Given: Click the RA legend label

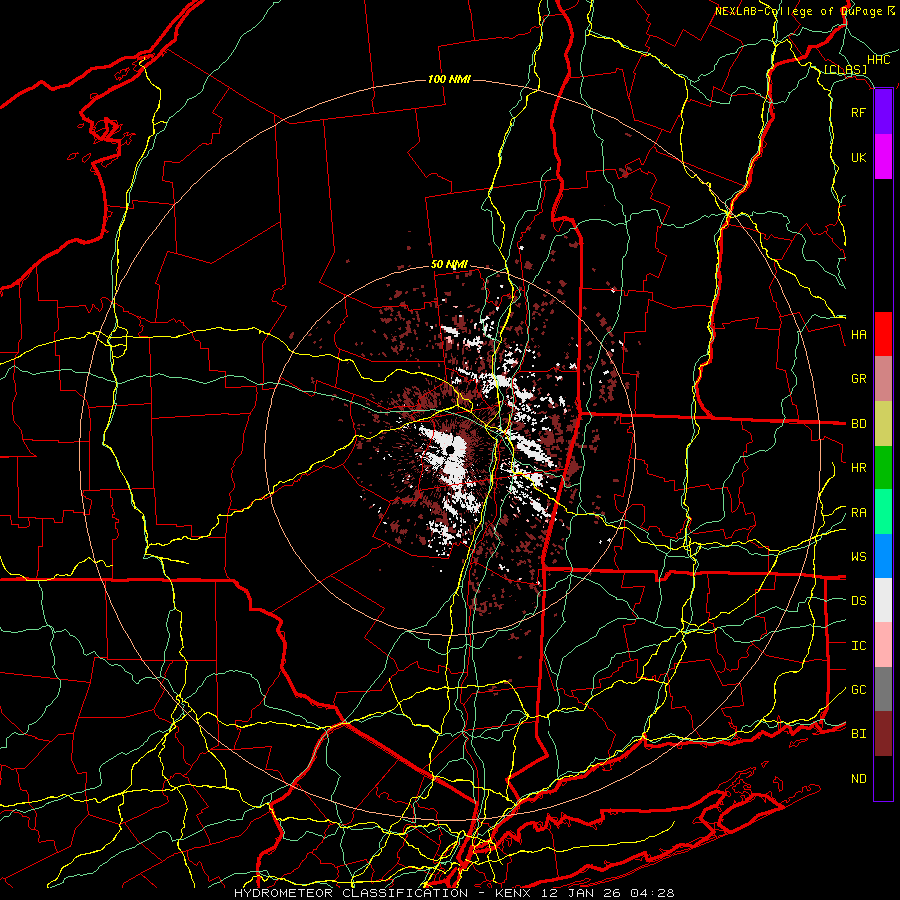Looking at the screenshot, I should (859, 513).
